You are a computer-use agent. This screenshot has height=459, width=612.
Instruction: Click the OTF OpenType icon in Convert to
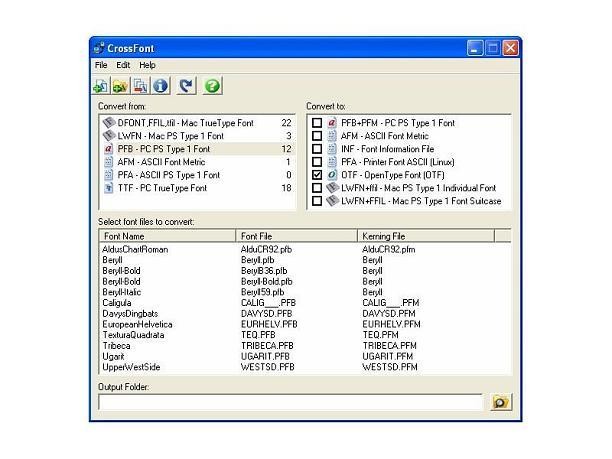coord(332,175)
